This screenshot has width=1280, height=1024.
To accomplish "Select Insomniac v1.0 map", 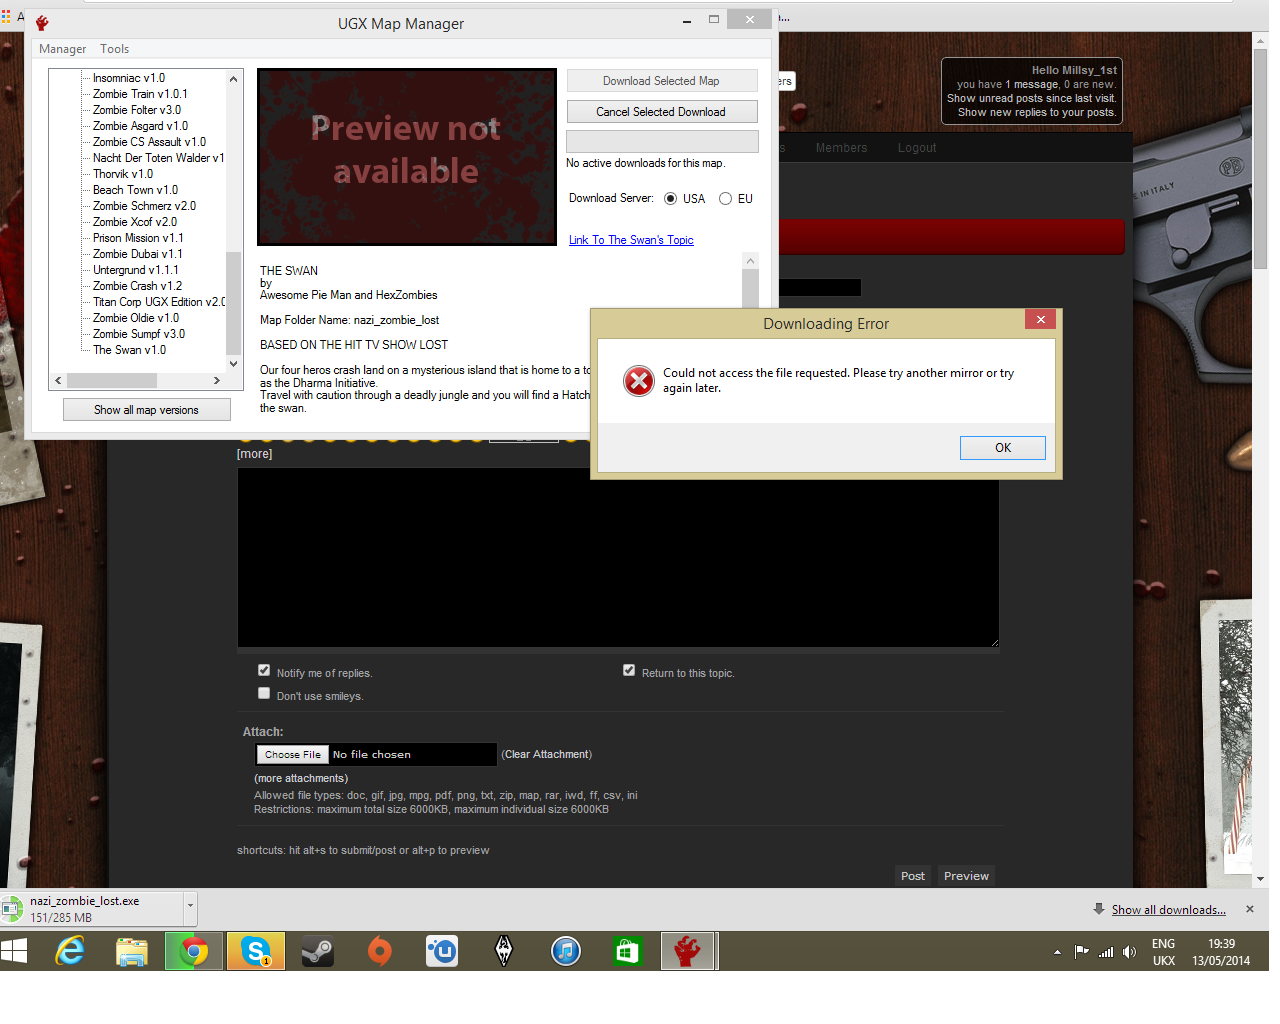I will tap(129, 78).
